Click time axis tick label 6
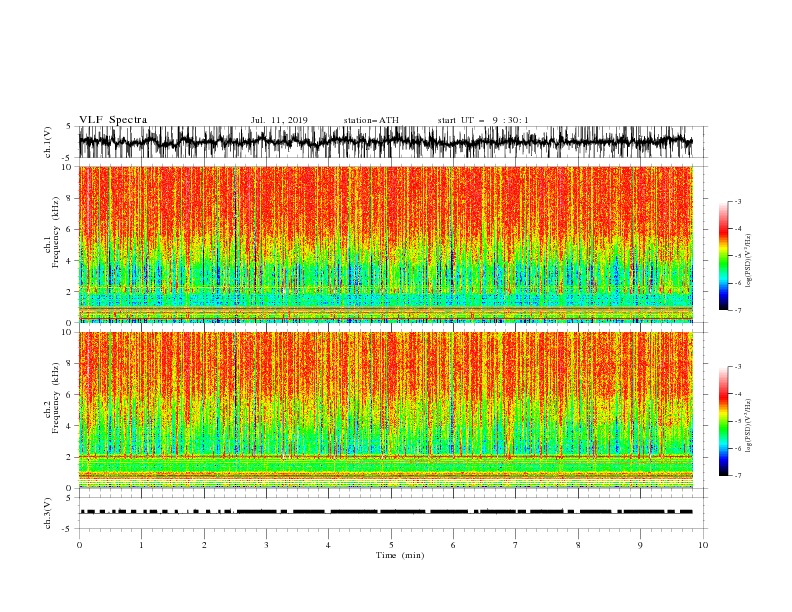 (453, 545)
